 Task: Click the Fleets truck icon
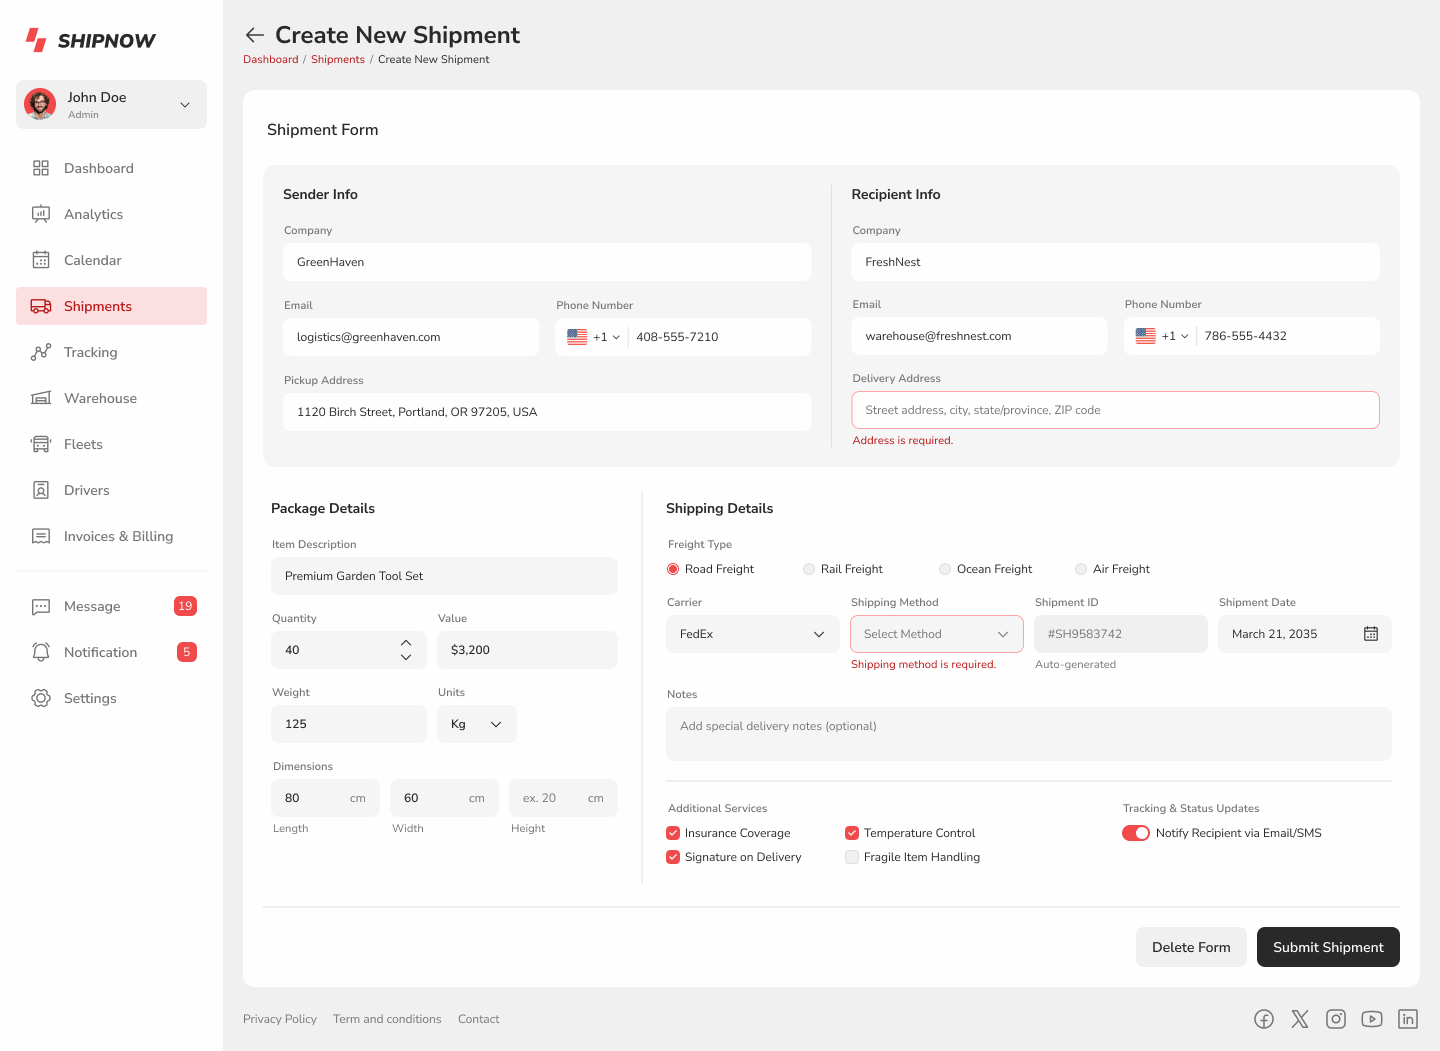coord(41,444)
